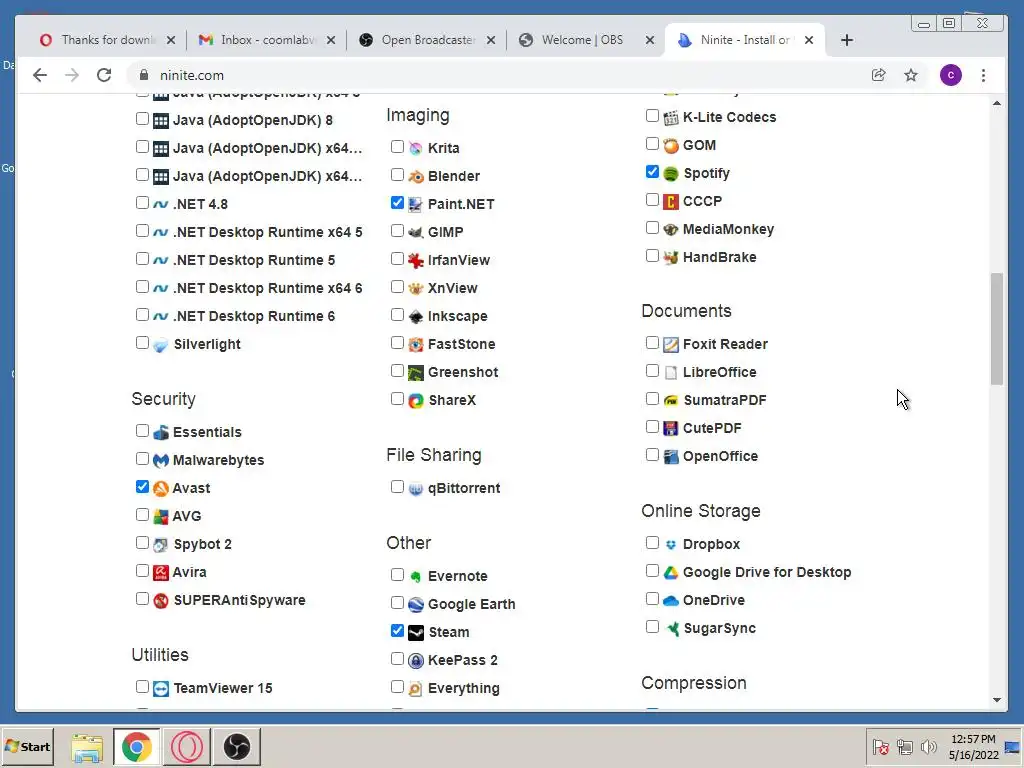Click the Malwarebytes icon
Screen dimensions: 1024x768
pos(161,460)
